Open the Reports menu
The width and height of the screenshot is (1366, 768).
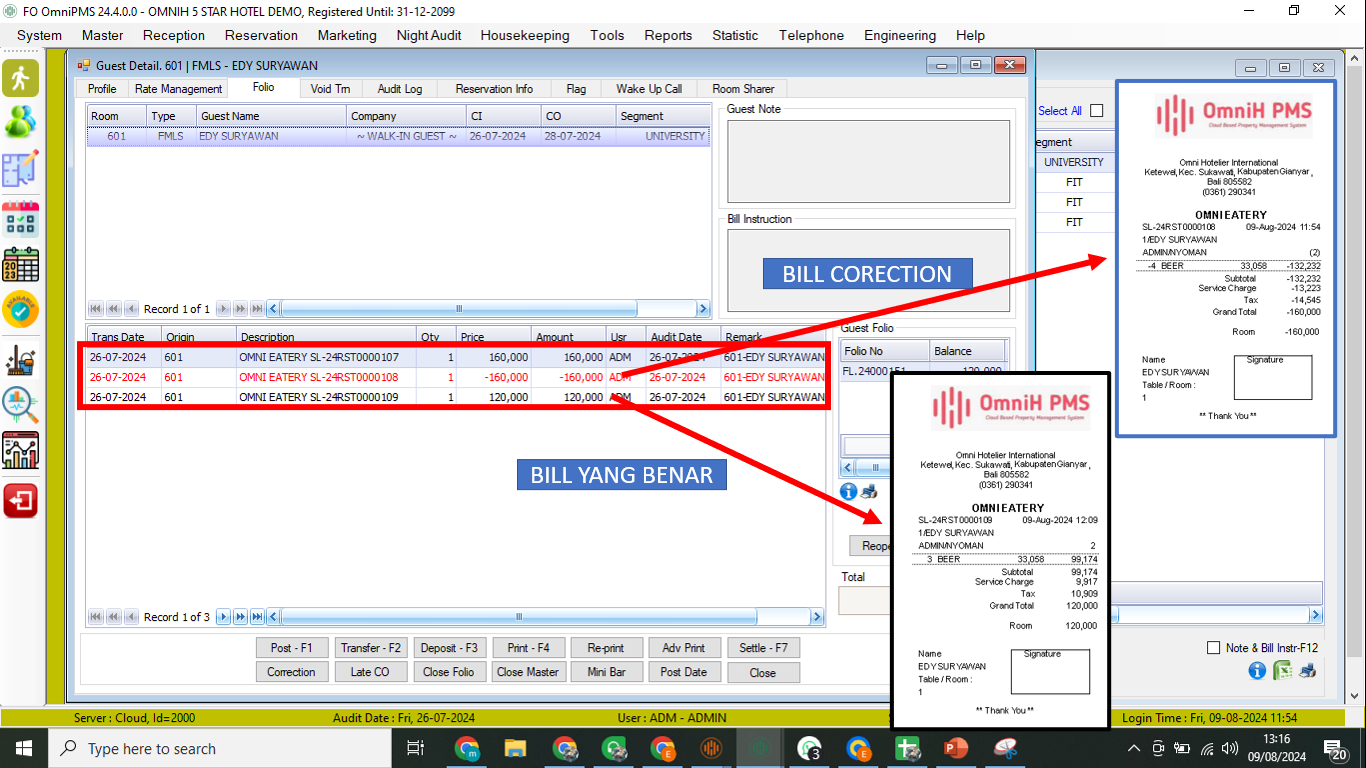(668, 35)
